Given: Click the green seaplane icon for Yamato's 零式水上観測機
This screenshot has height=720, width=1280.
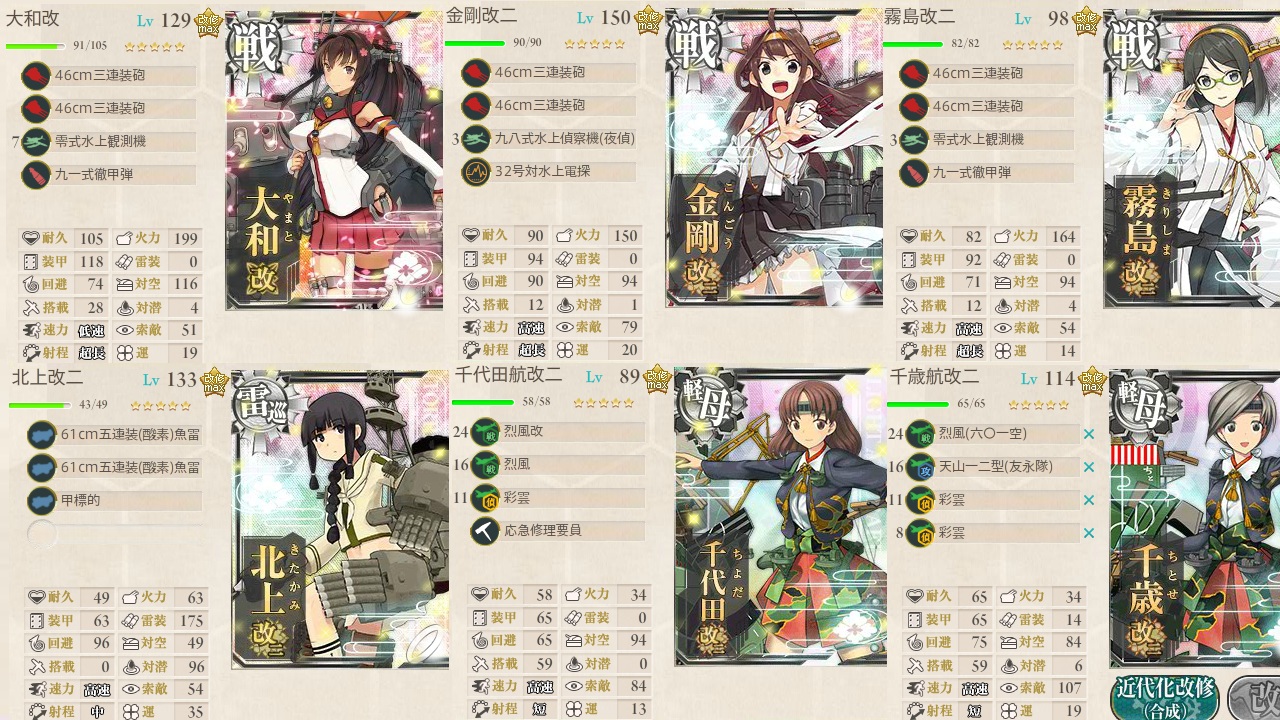Looking at the screenshot, I should tap(35, 141).
